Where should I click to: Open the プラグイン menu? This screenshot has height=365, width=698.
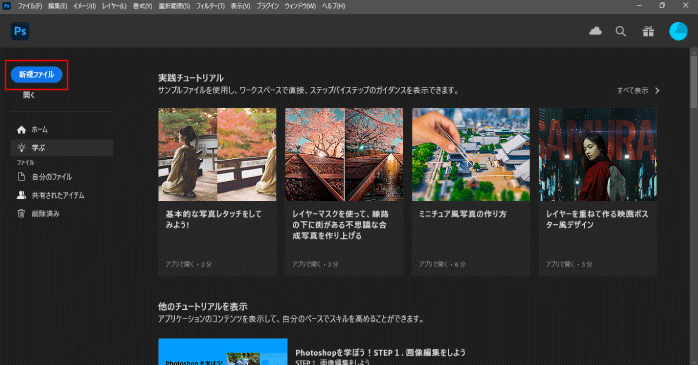(268, 6)
